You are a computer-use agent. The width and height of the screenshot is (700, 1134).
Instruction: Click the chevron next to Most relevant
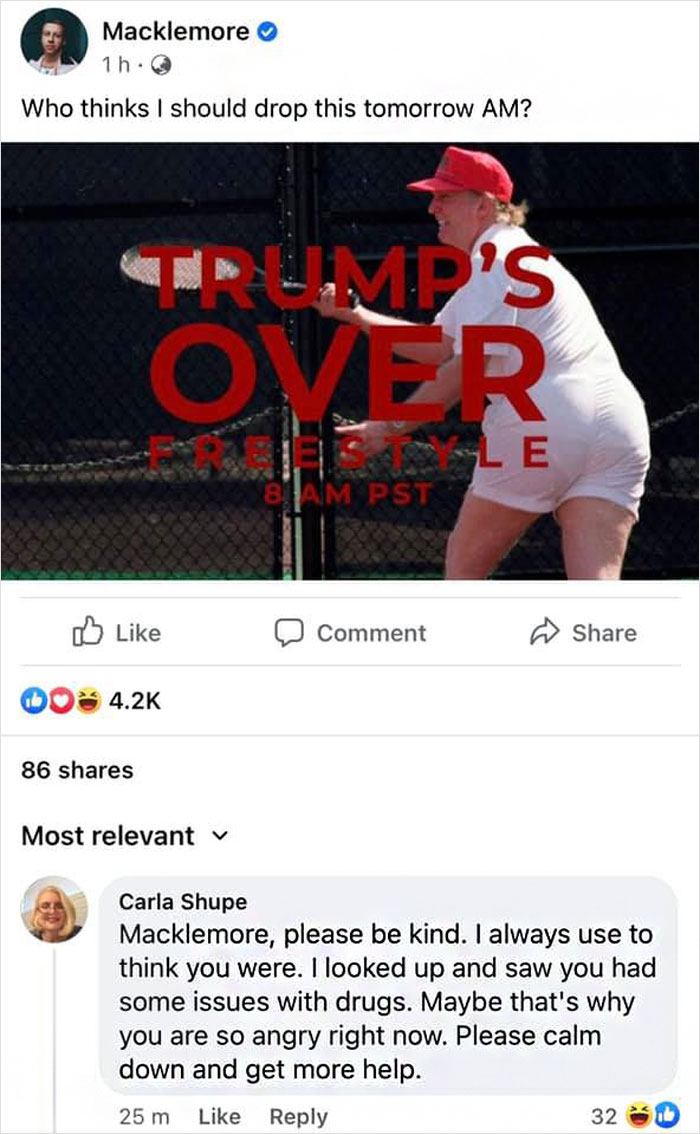coord(220,837)
